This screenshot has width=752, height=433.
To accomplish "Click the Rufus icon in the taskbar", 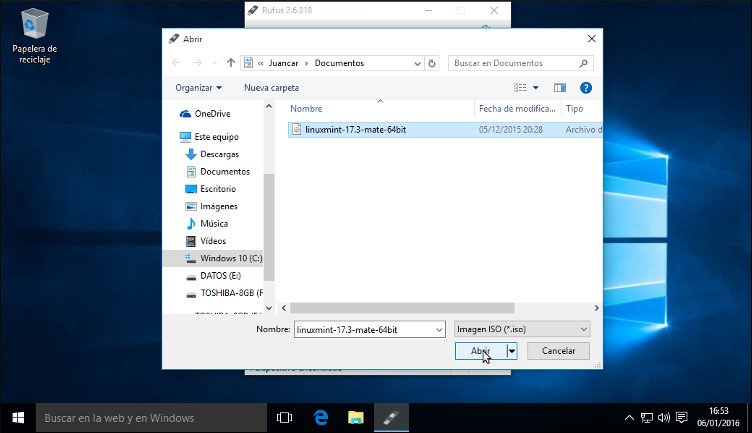I will pos(391,418).
